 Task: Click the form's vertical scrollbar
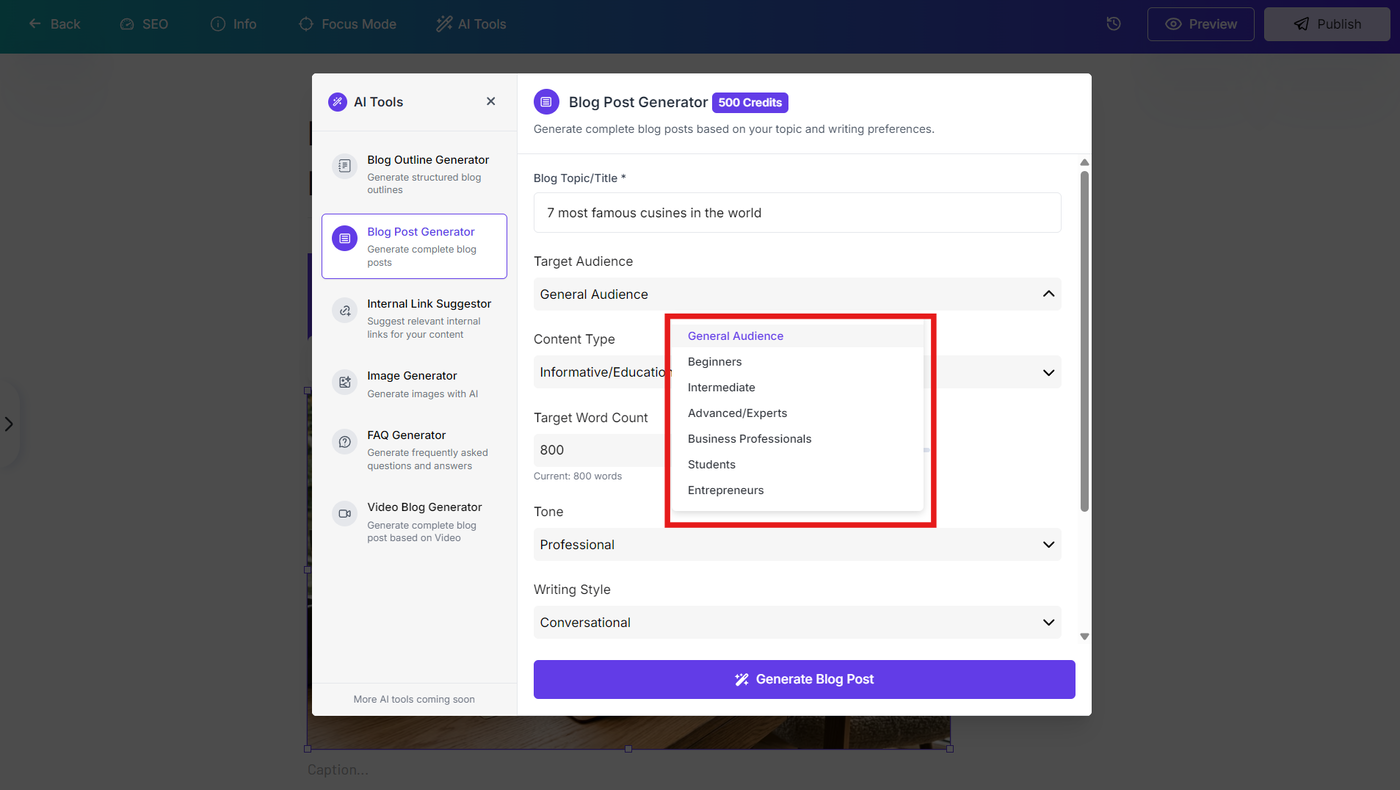pyautogui.click(x=1084, y=340)
